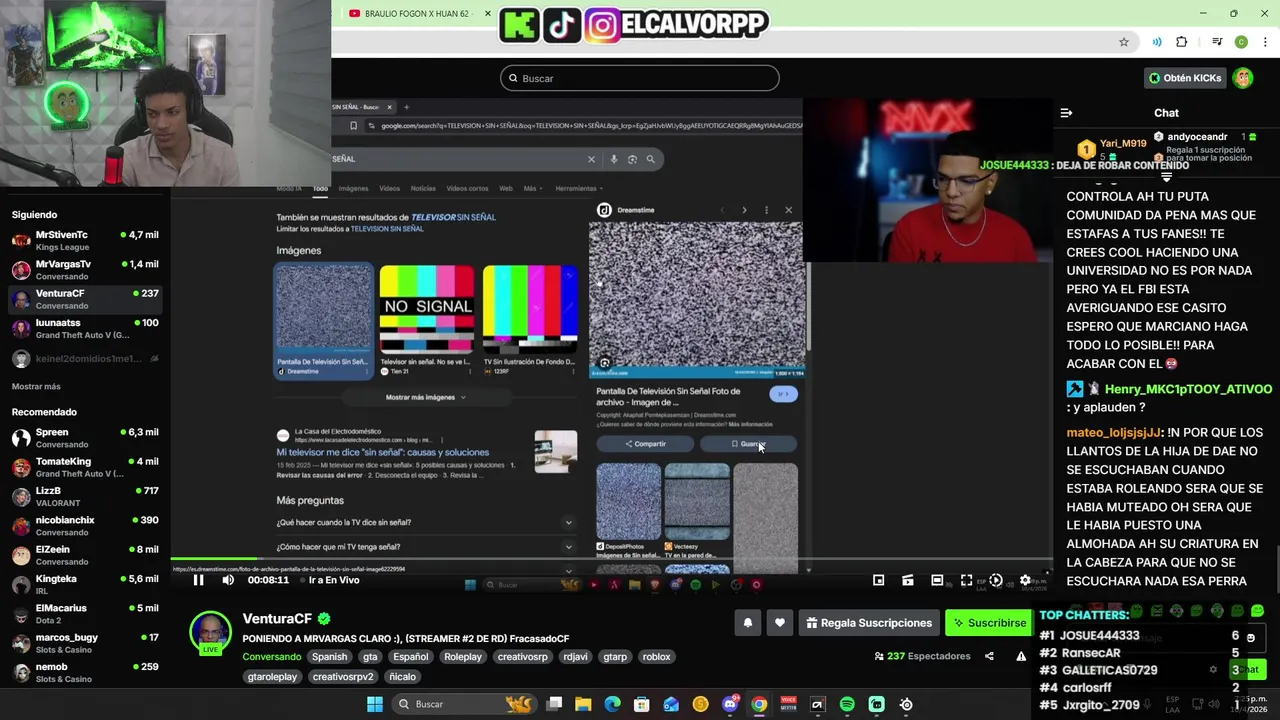Pause the Kick stream playback

(198, 580)
